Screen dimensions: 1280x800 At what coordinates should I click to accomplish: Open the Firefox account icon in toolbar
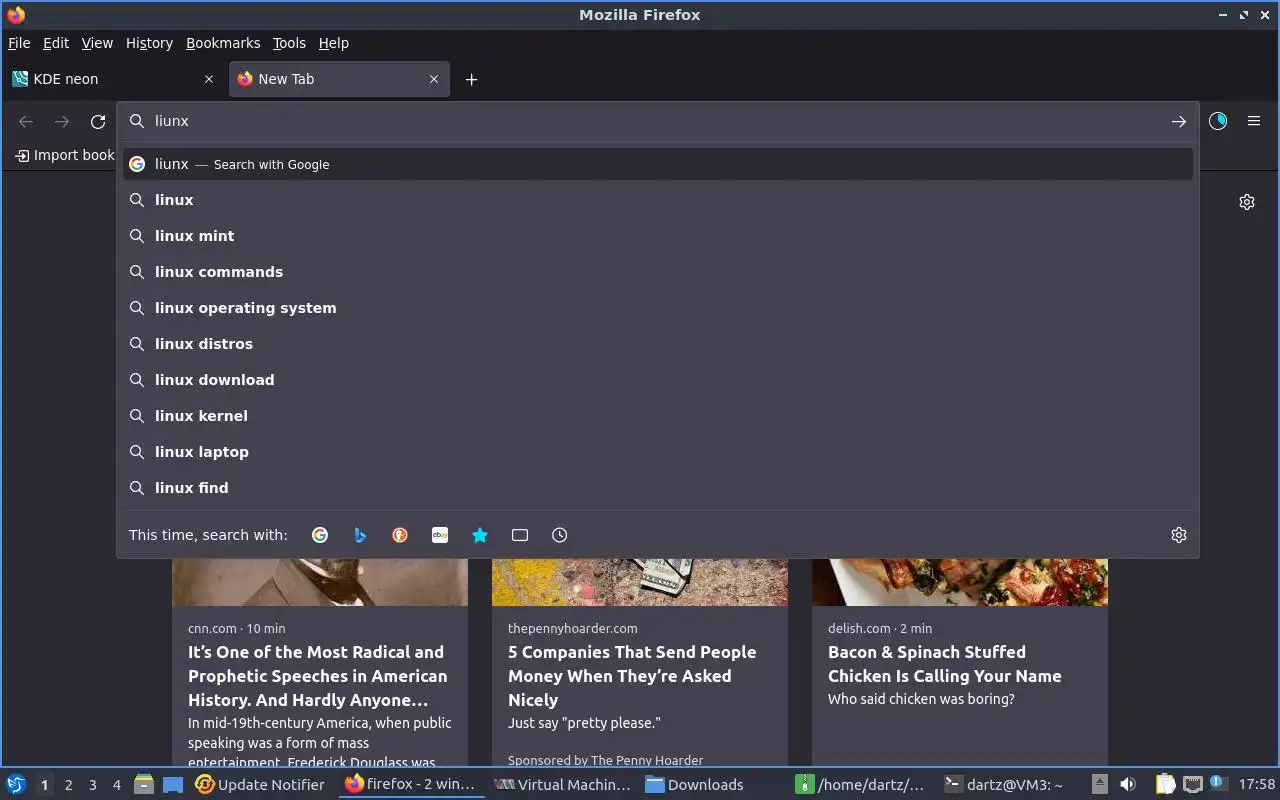1218,121
